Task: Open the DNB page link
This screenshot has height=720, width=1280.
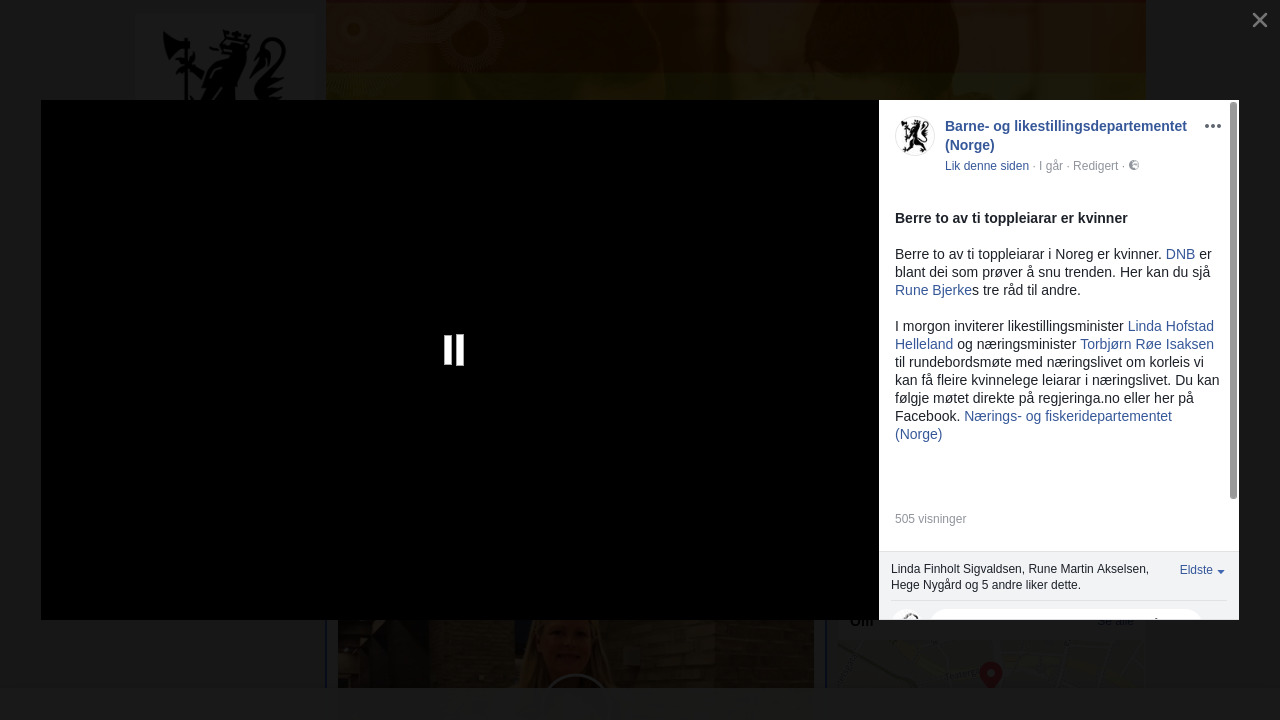Action: [1180, 254]
